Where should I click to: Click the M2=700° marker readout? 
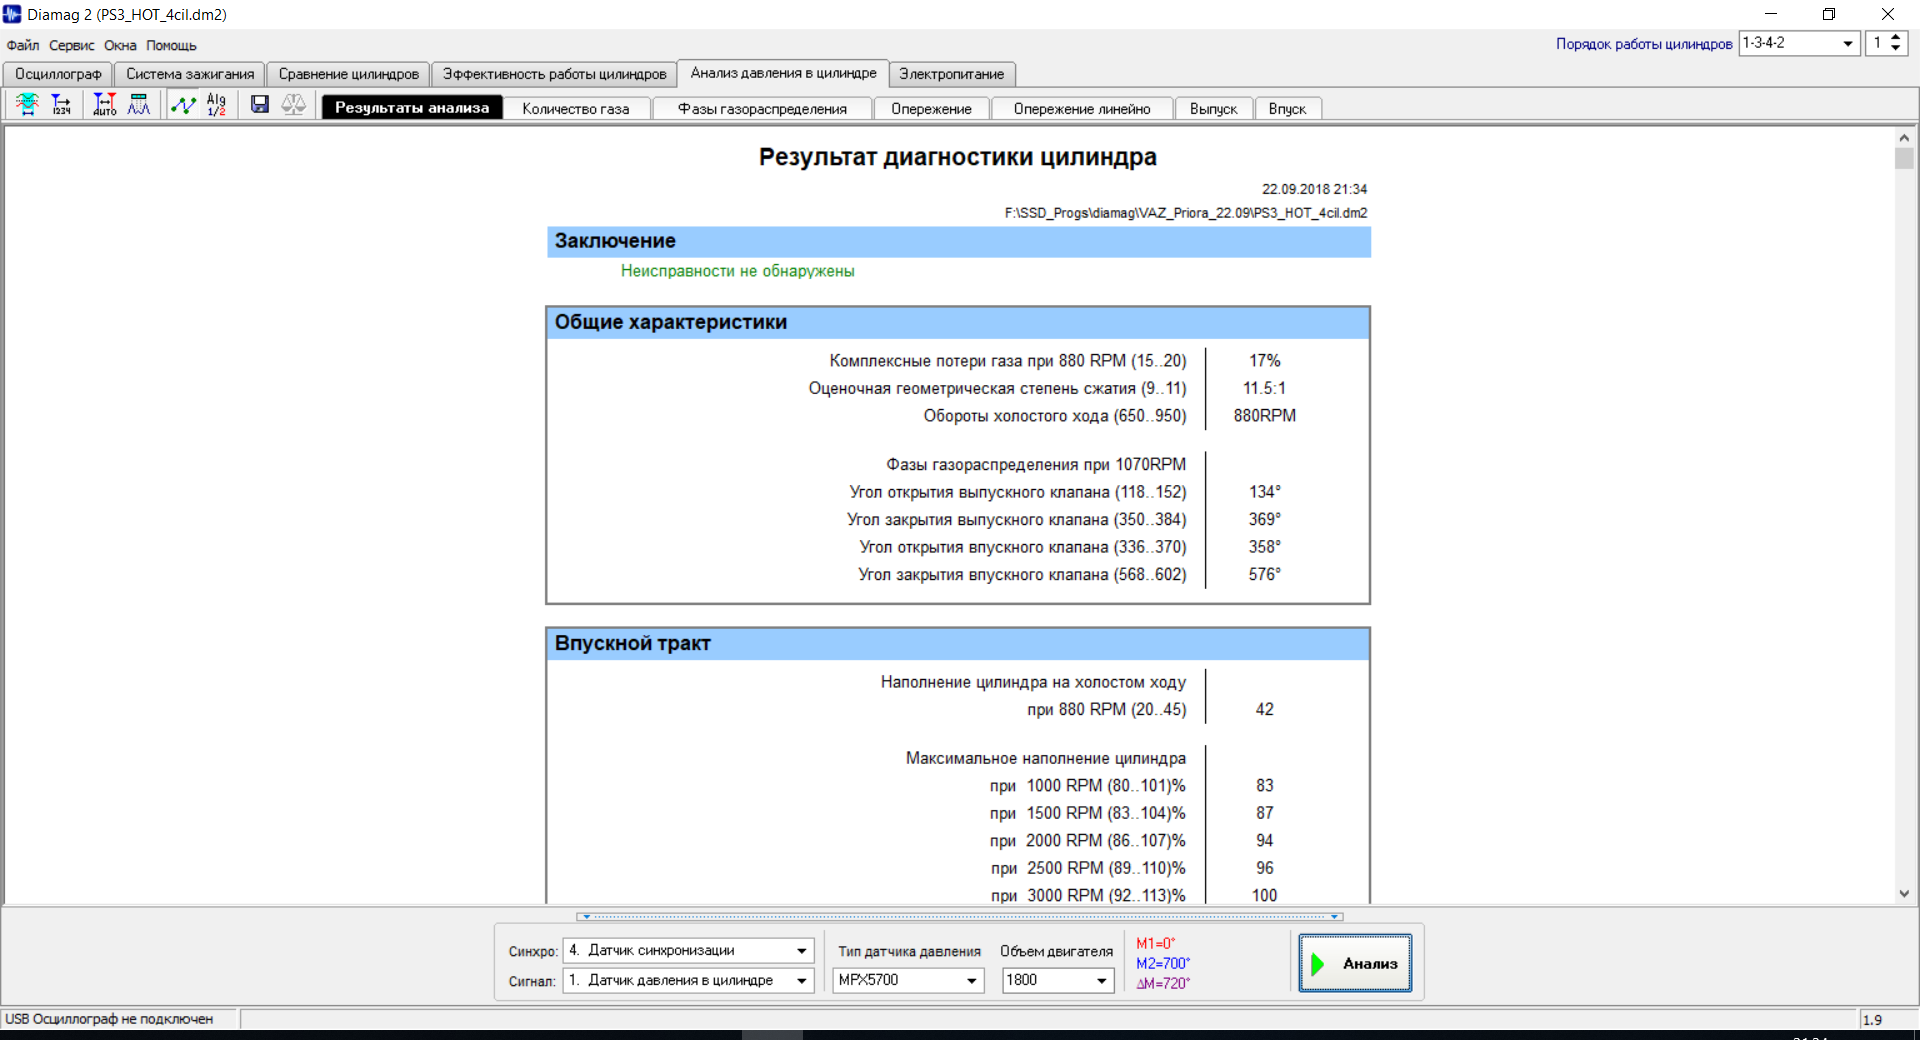pos(1163,963)
